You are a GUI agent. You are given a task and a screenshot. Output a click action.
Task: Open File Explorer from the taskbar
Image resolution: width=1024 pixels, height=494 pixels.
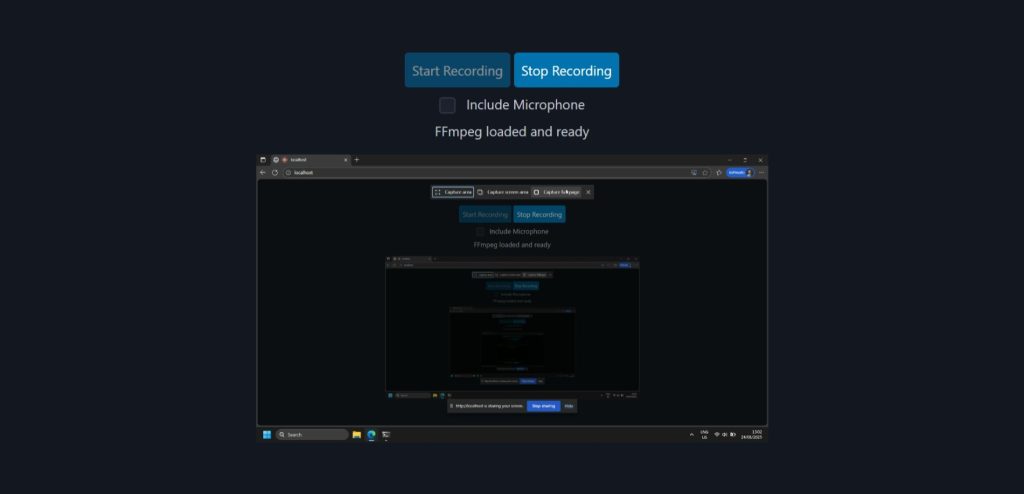coord(357,435)
